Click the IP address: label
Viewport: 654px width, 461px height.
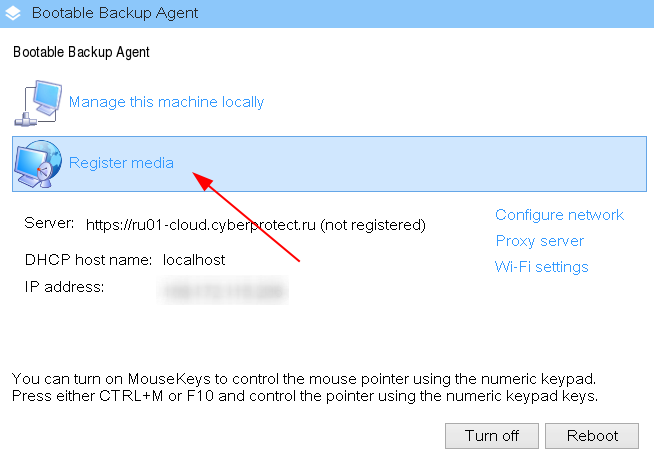point(64,287)
